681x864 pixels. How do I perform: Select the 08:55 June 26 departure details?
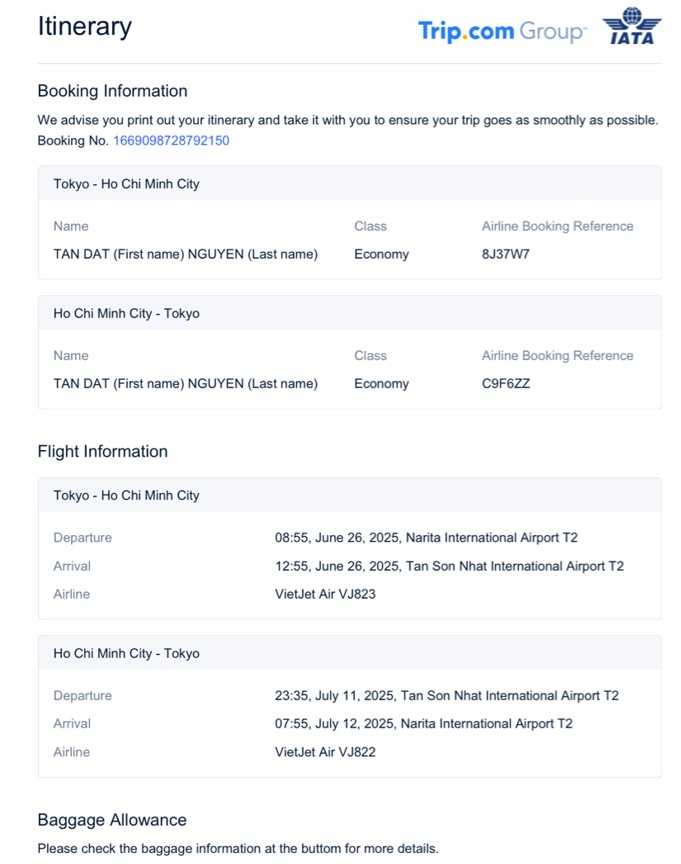pos(426,538)
